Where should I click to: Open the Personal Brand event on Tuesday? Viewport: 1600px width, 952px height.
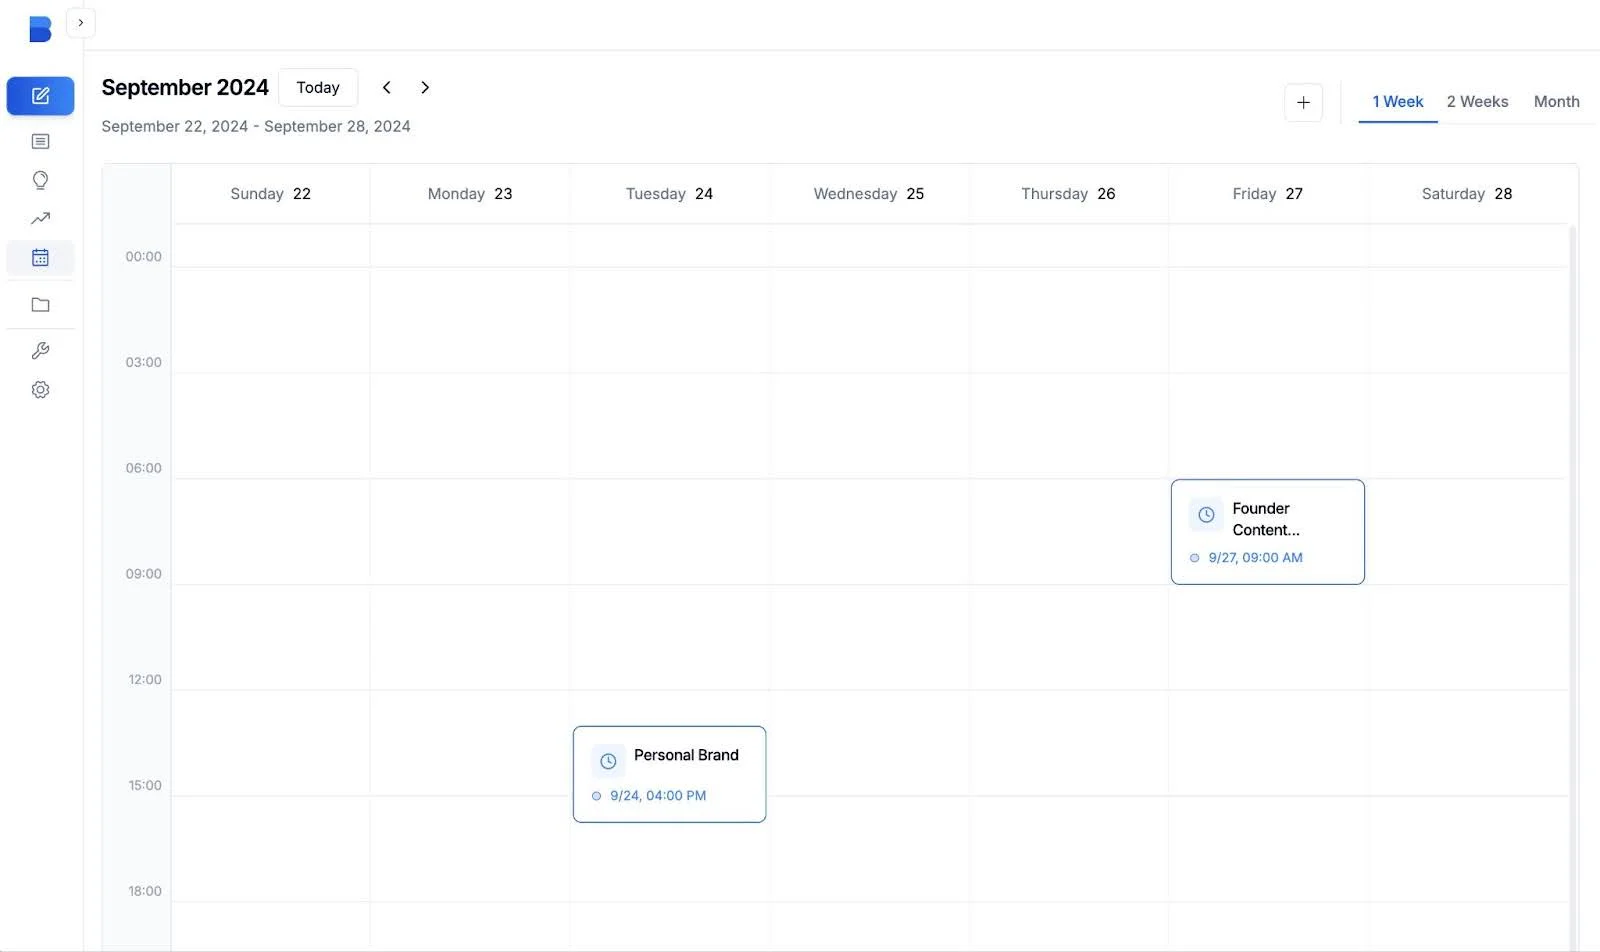[x=669, y=774]
